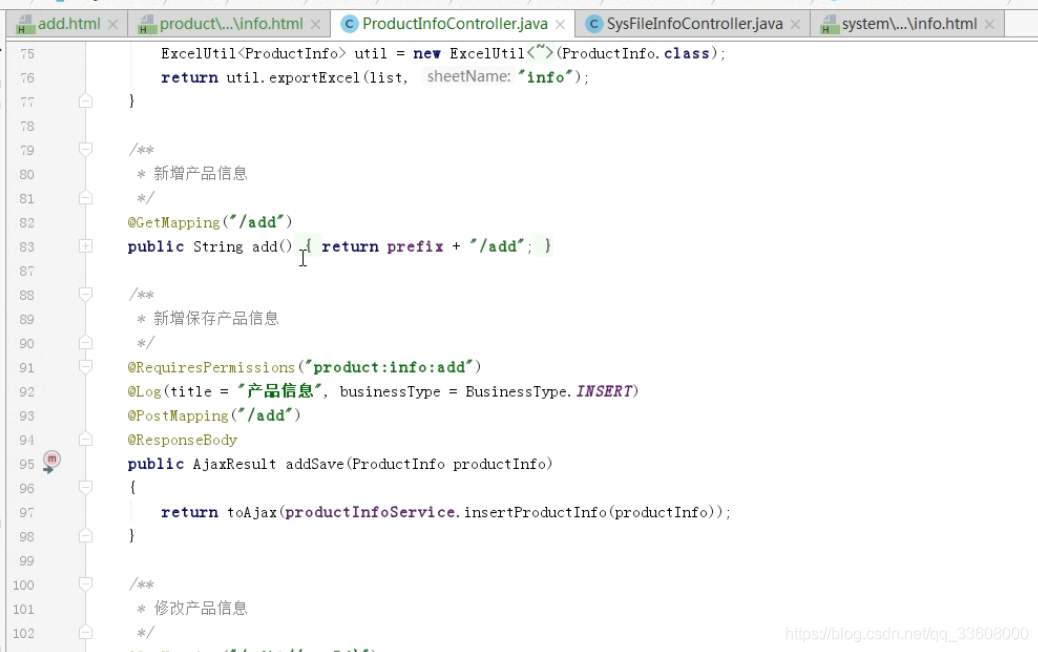
Task: Click line number 75 in the gutter
Action: [27, 54]
